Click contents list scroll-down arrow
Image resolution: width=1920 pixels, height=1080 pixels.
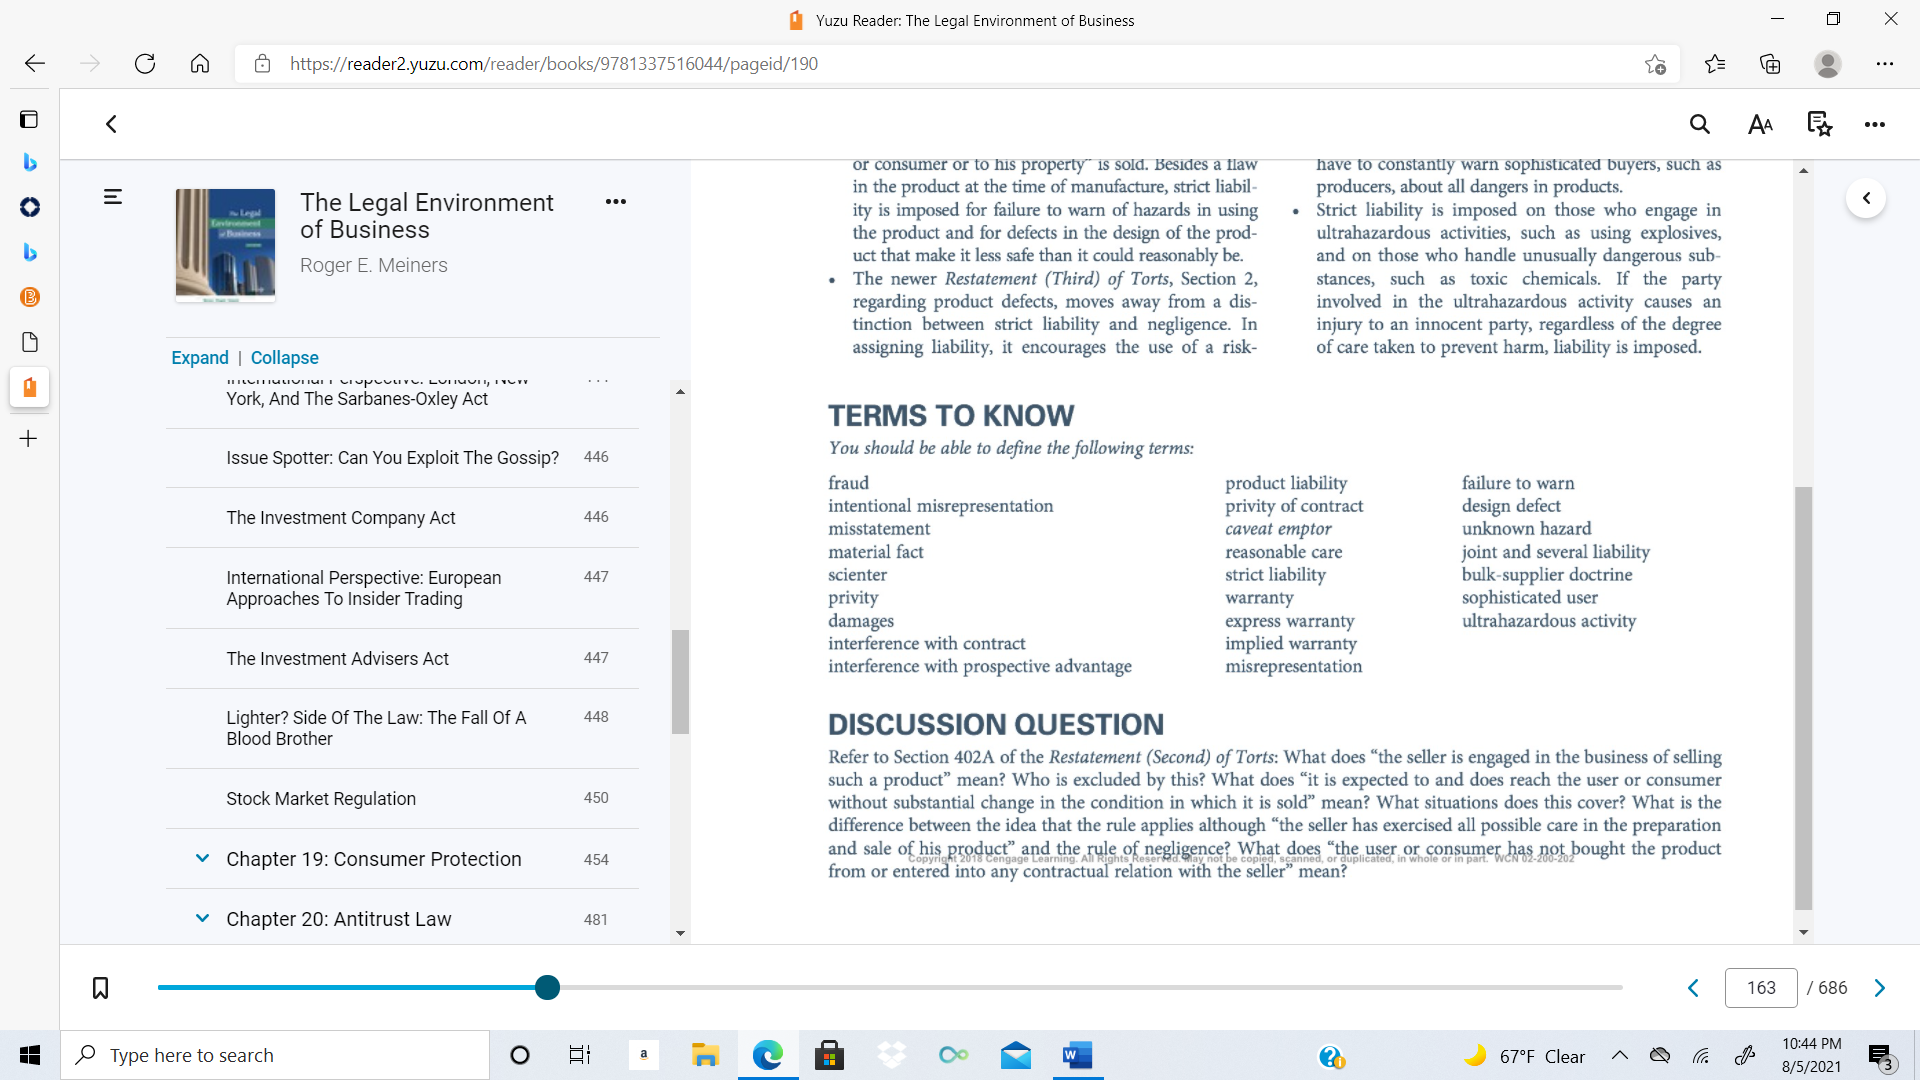680,933
